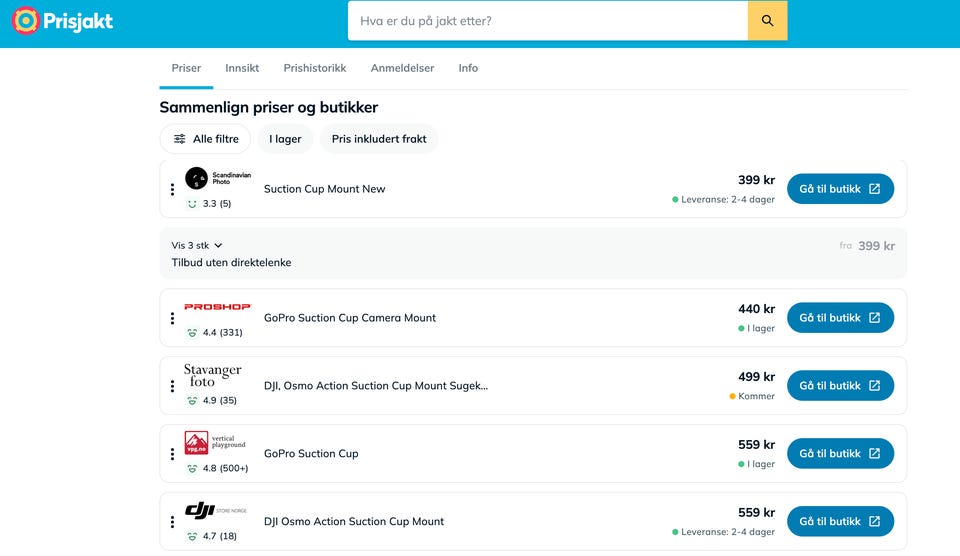Click the rating smiley next to 4.9 (35)
Viewport: 960px width, 556px height.
[x=192, y=400]
